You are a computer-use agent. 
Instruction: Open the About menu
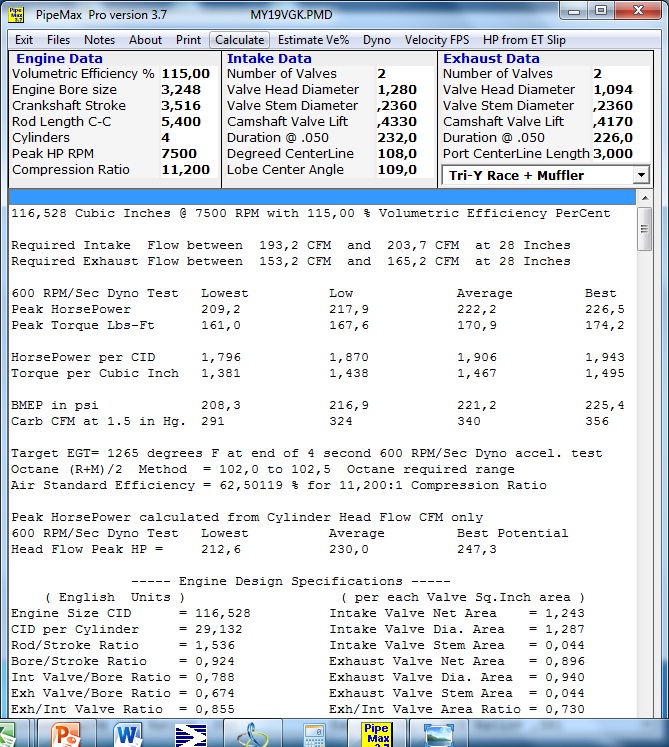point(145,40)
